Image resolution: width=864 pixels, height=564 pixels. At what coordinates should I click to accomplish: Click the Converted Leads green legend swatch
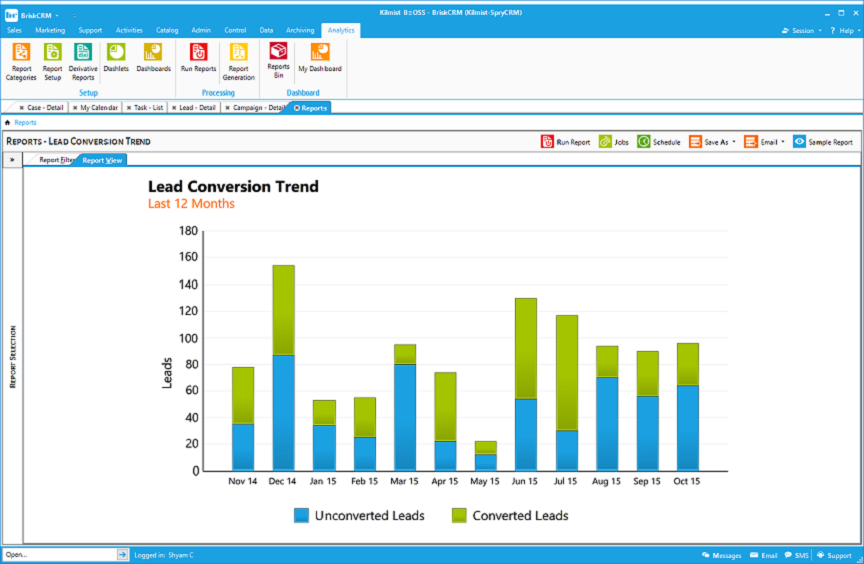point(459,516)
